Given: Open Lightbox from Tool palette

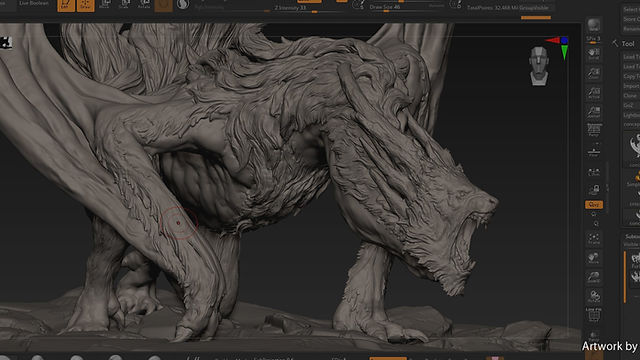Looking at the screenshot, I should click(631, 116).
